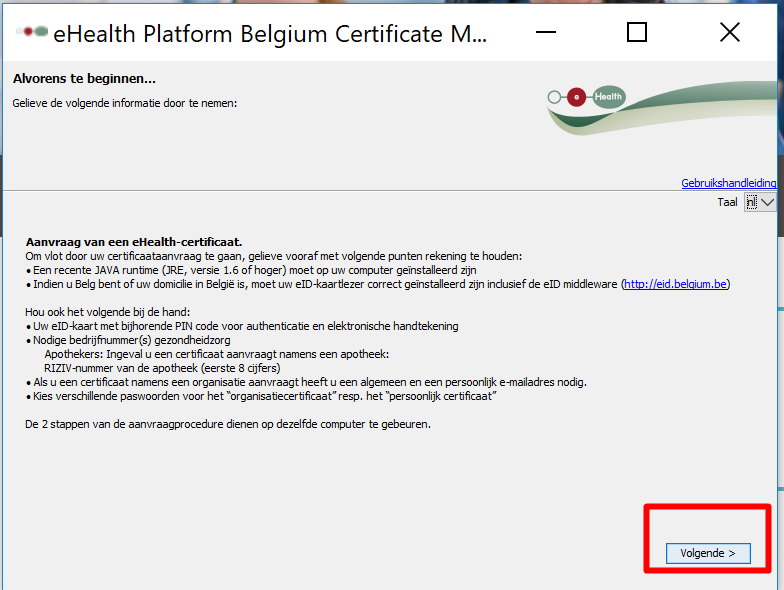
Task: Close the eHealth Certificate Manager window
Action: (x=730, y=32)
